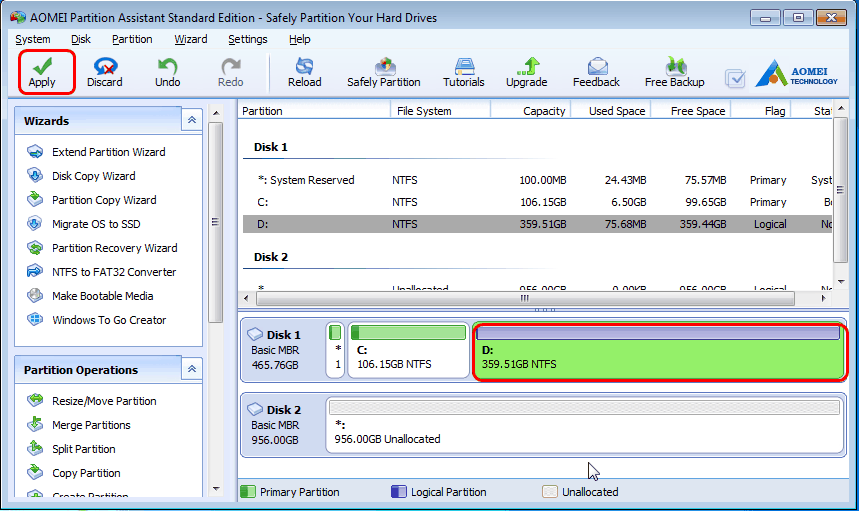
Task: Open Windows To Go Creator
Action: tap(109, 320)
